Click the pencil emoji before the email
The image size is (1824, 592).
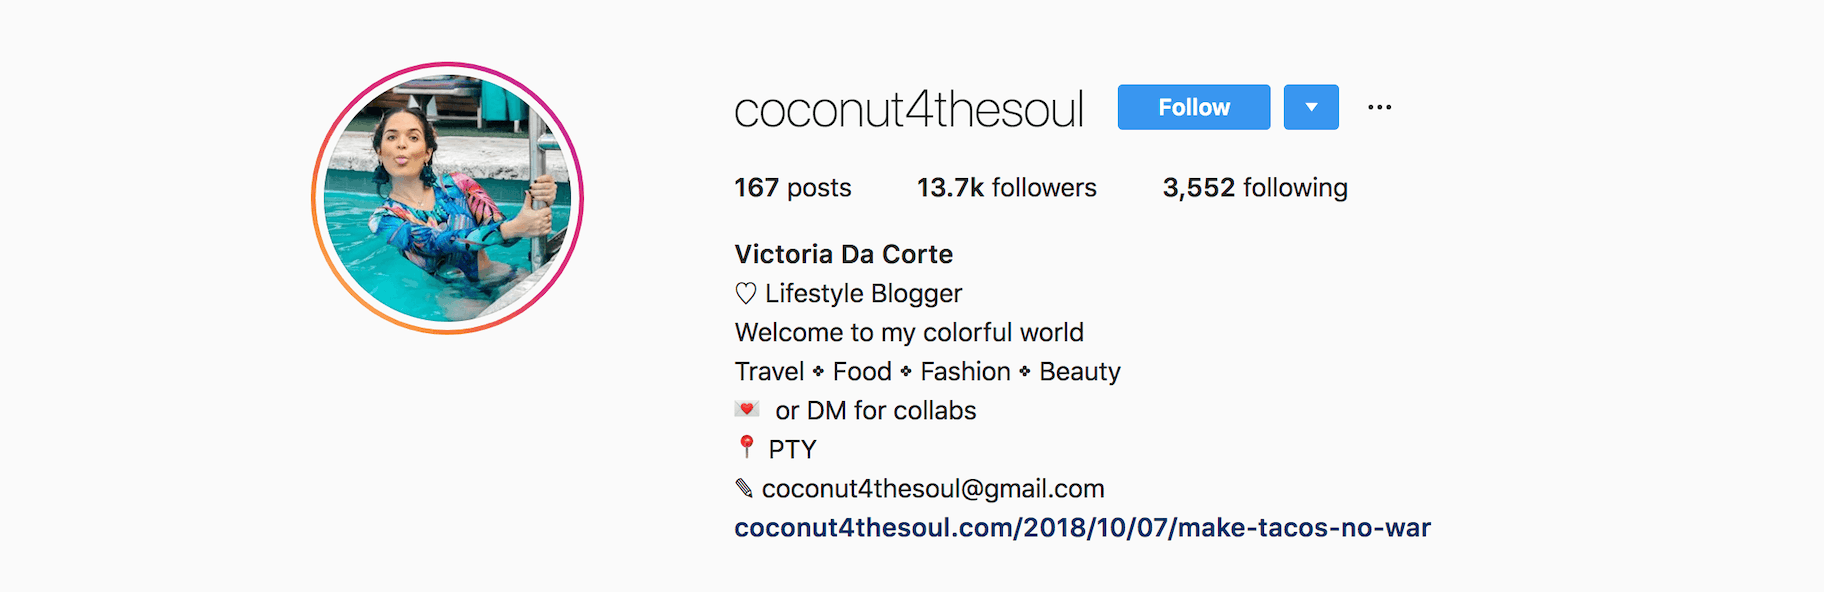[x=744, y=488]
